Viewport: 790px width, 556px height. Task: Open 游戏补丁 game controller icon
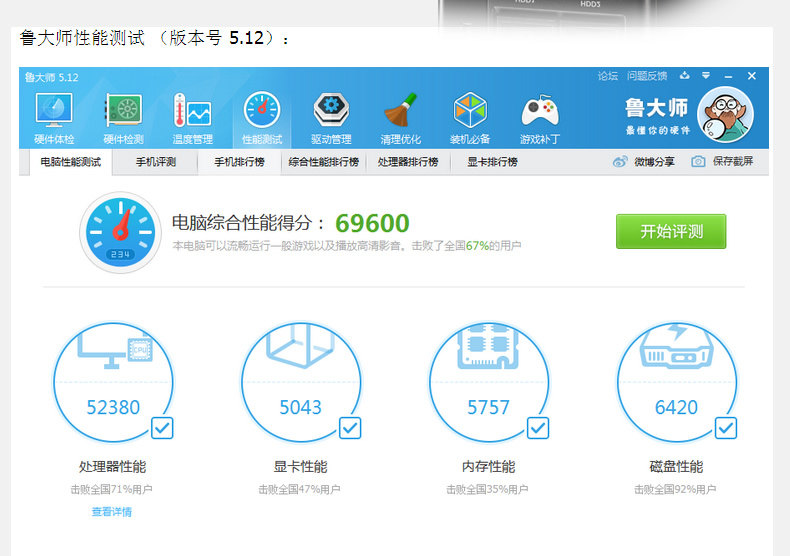click(x=540, y=110)
